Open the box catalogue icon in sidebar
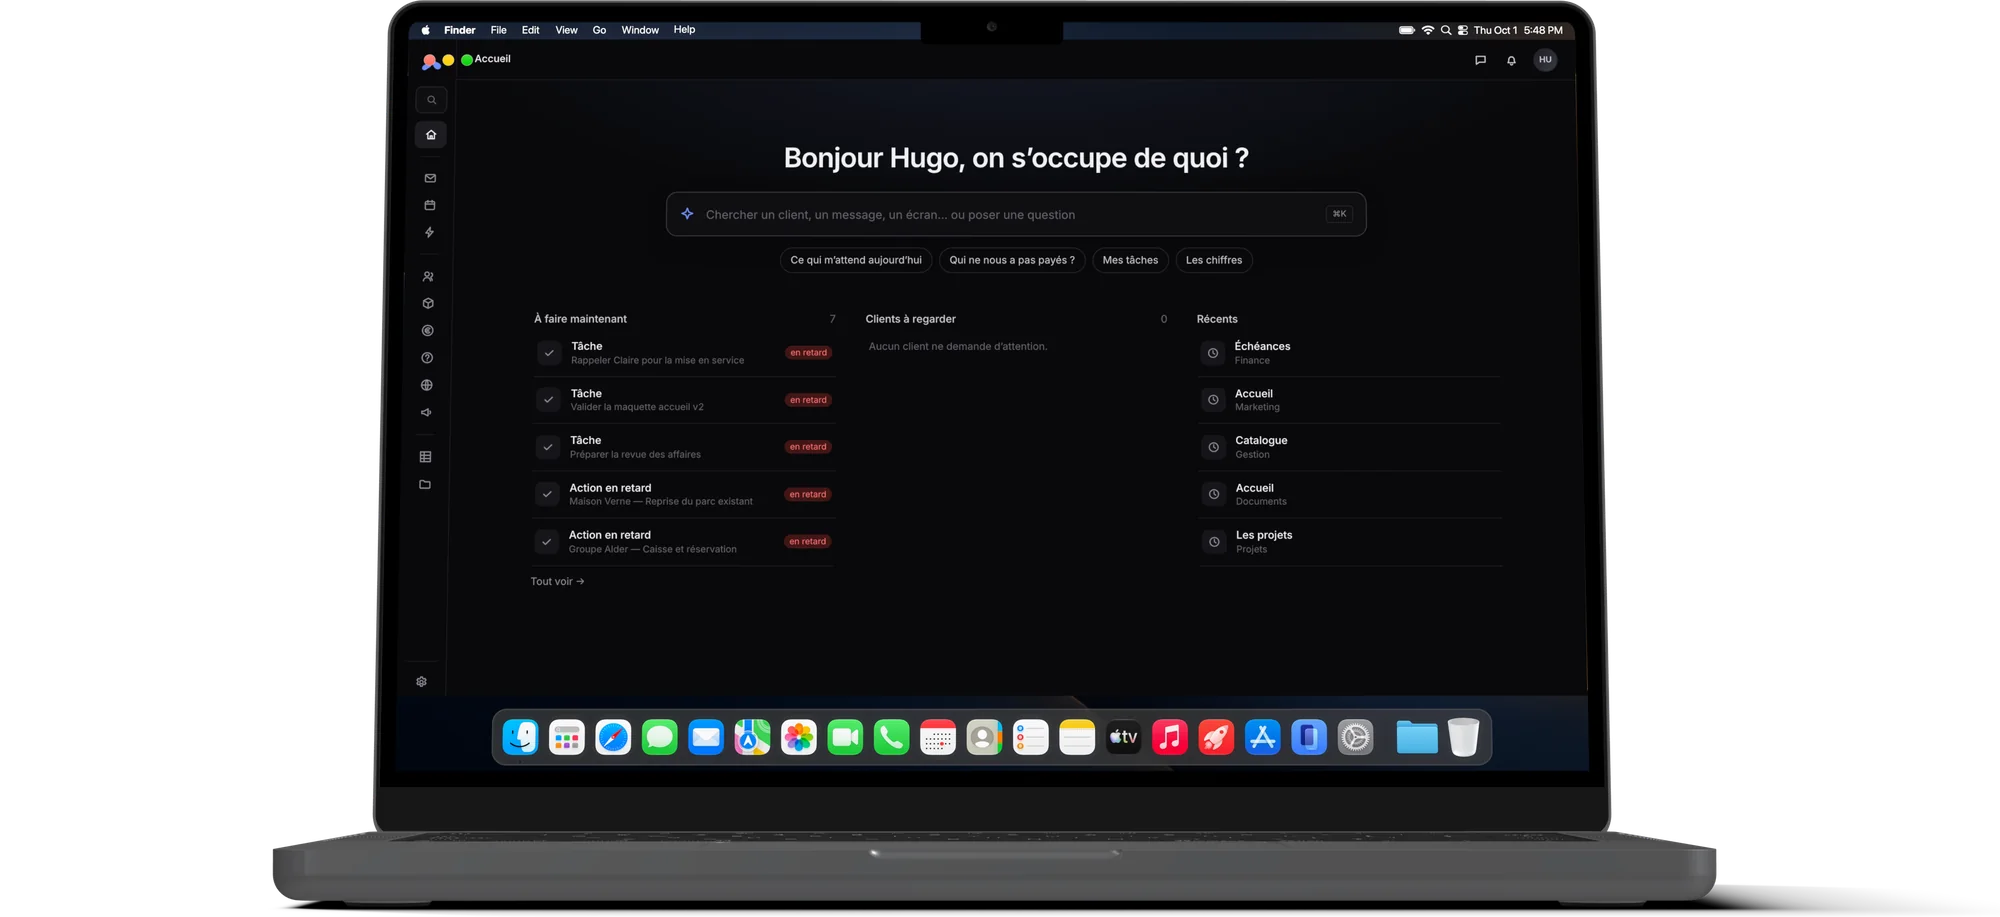The height and width of the screenshot is (917, 2000). click(428, 303)
